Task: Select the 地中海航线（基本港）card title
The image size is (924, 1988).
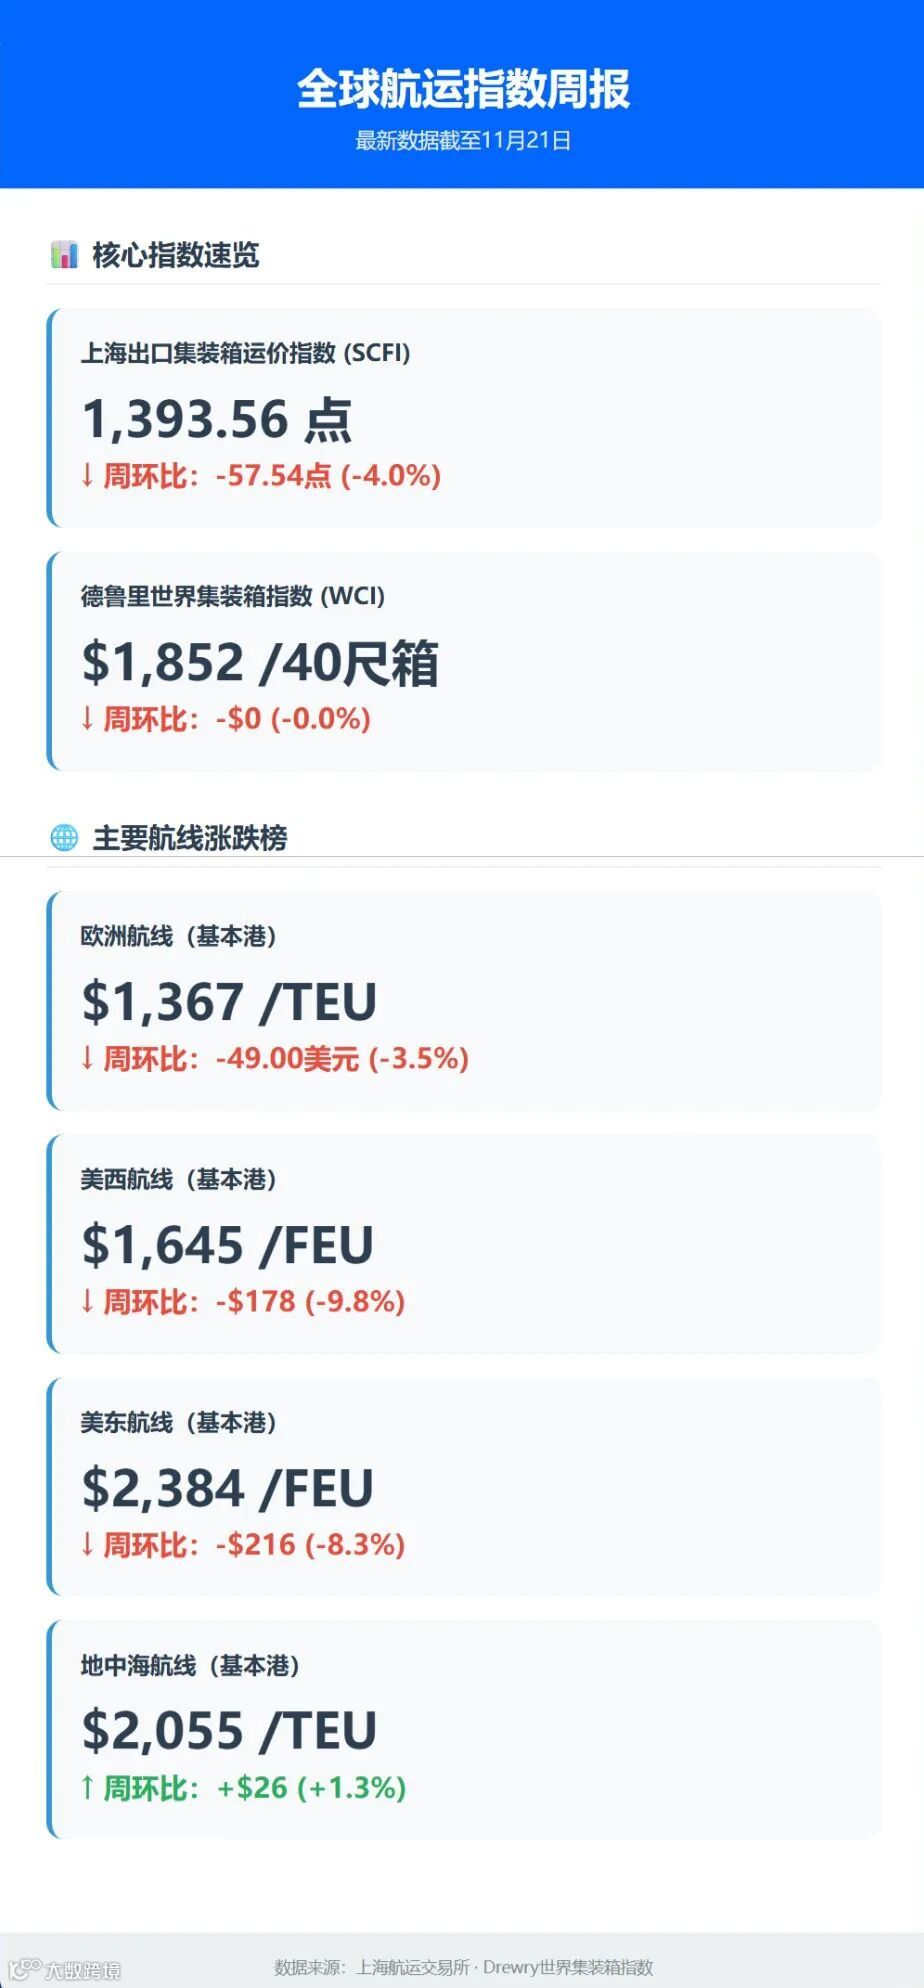Action: pos(190,1665)
